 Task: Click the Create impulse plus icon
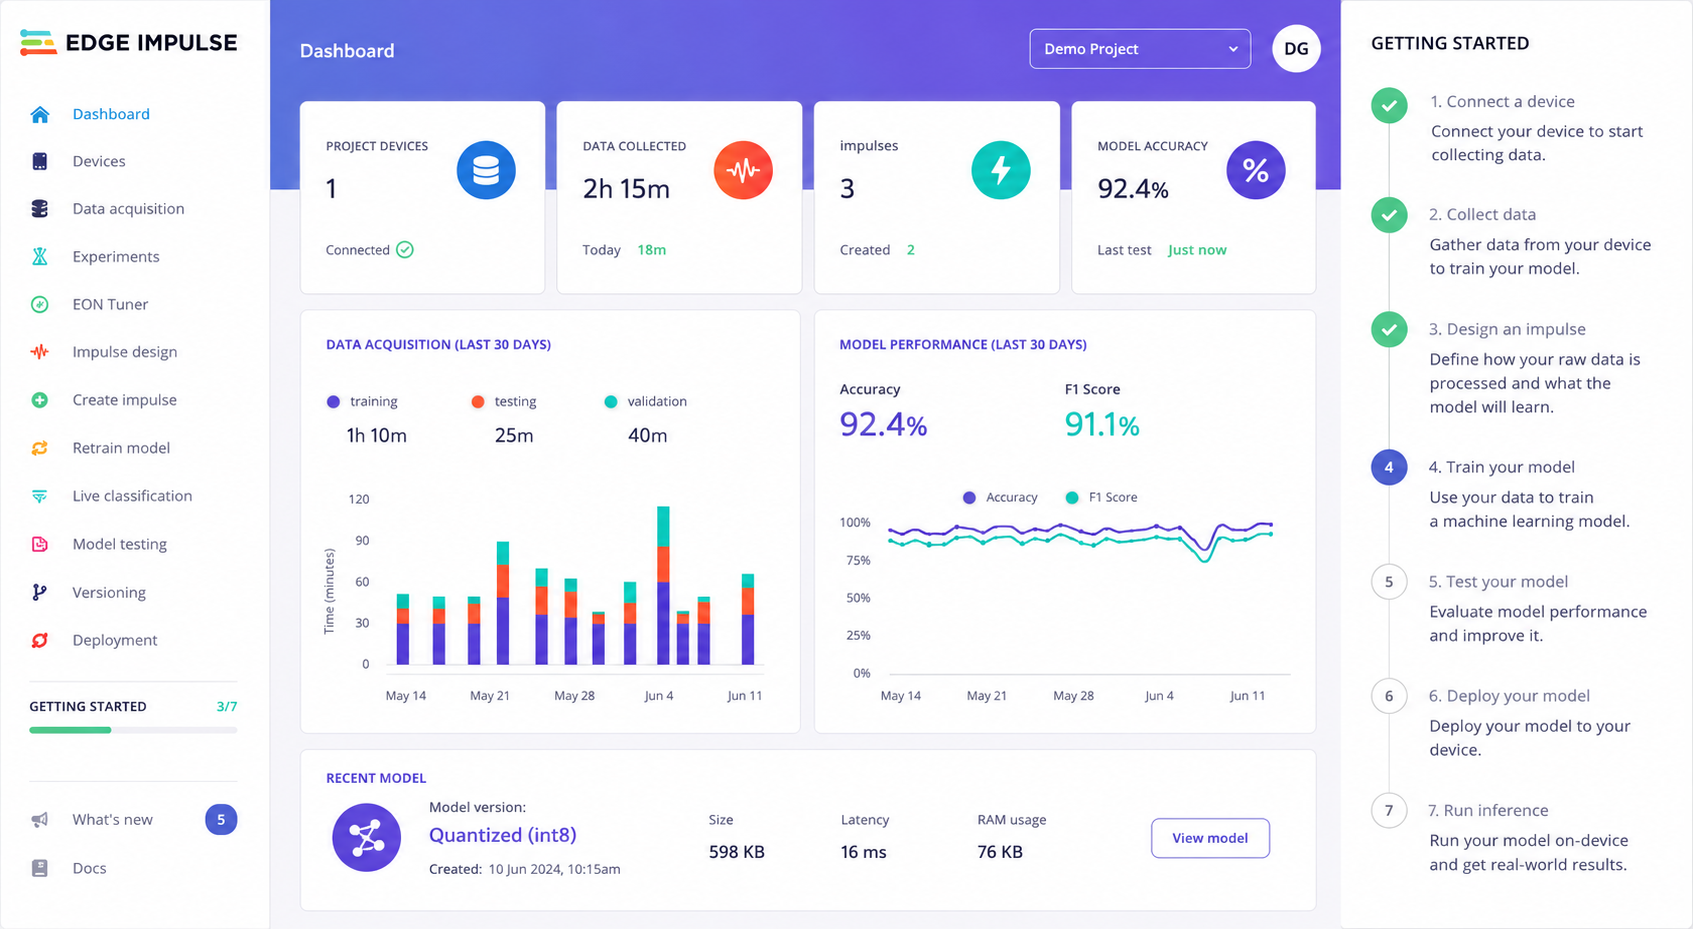point(40,400)
